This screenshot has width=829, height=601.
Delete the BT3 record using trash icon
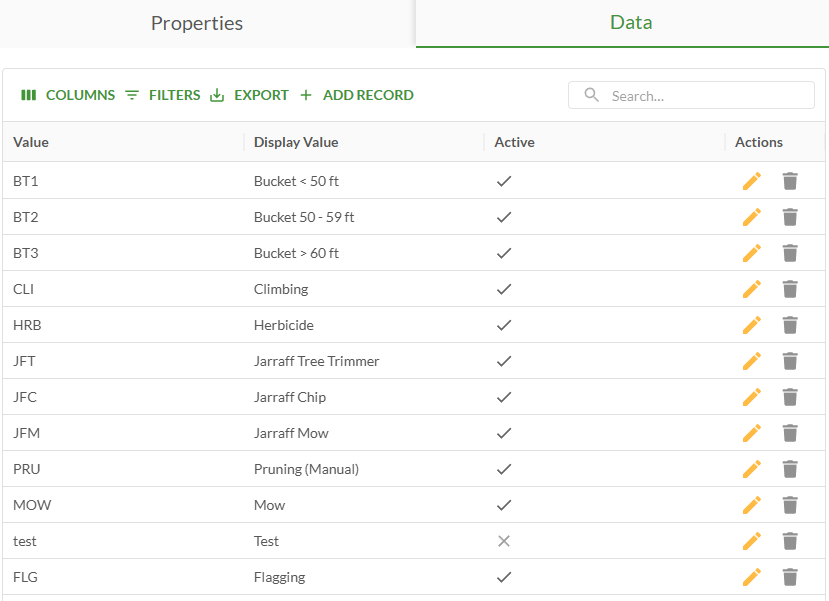pyautogui.click(x=790, y=253)
